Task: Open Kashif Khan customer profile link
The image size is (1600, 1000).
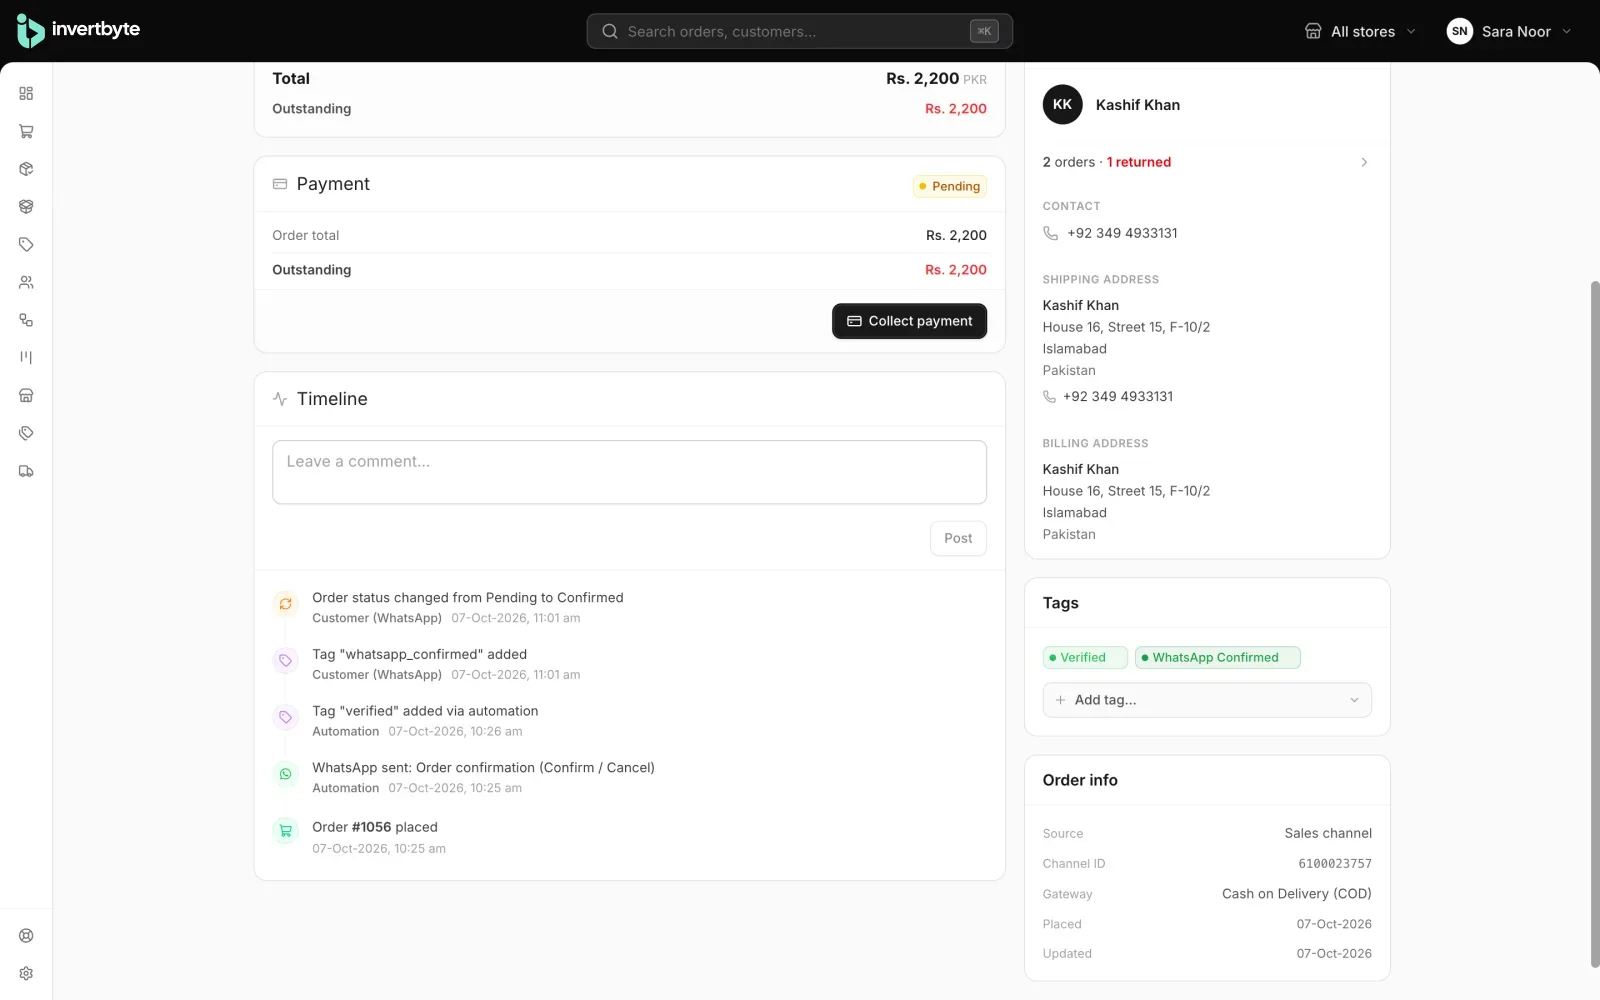Action: point(1137,105)
